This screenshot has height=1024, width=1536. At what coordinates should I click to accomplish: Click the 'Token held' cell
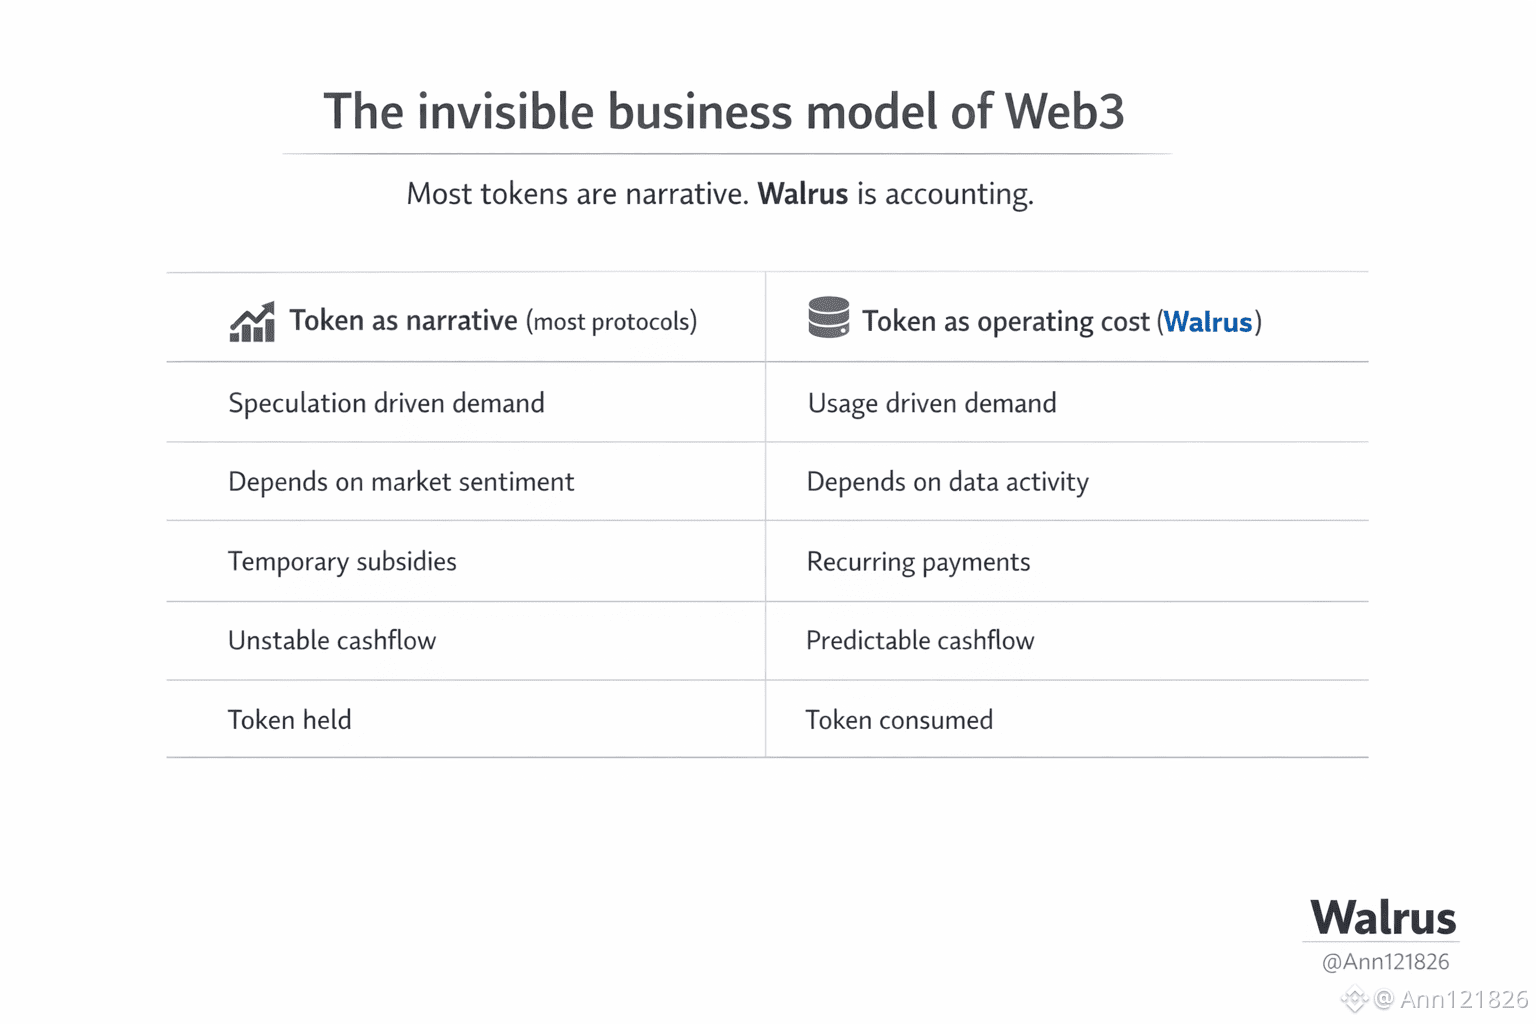pos(290,720)
